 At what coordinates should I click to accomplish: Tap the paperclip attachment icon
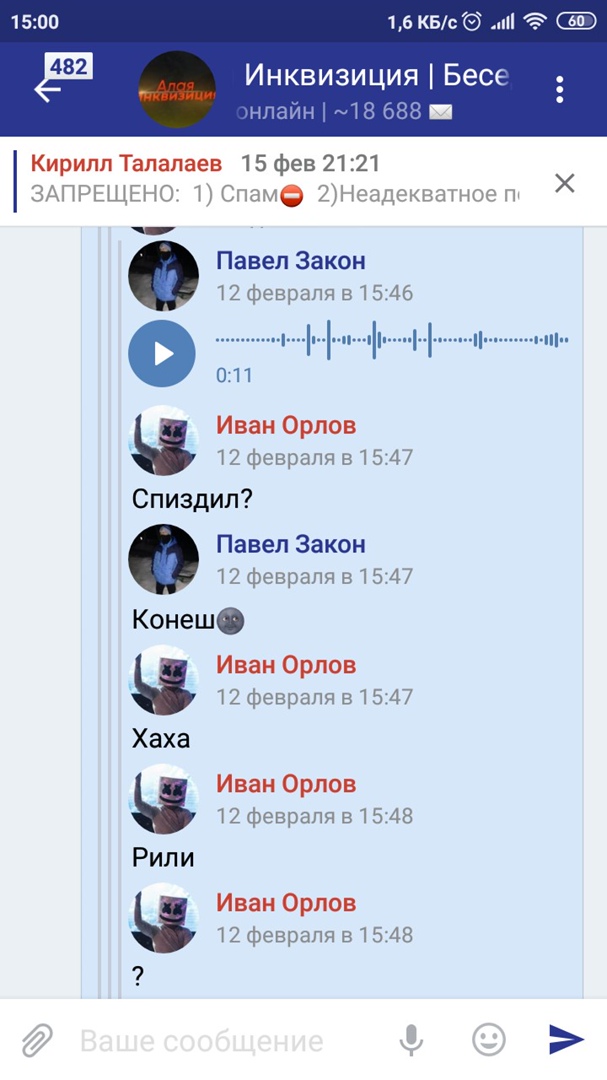[37, 1039]
